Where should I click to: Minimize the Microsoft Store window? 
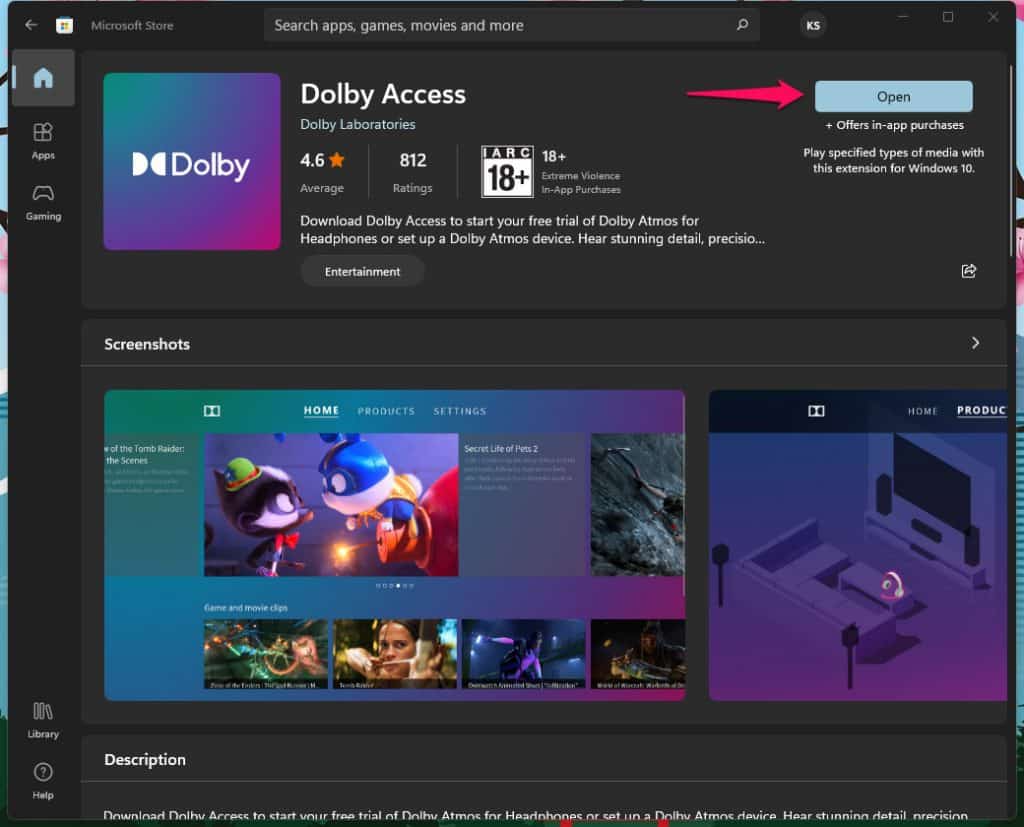click(903, 17)
